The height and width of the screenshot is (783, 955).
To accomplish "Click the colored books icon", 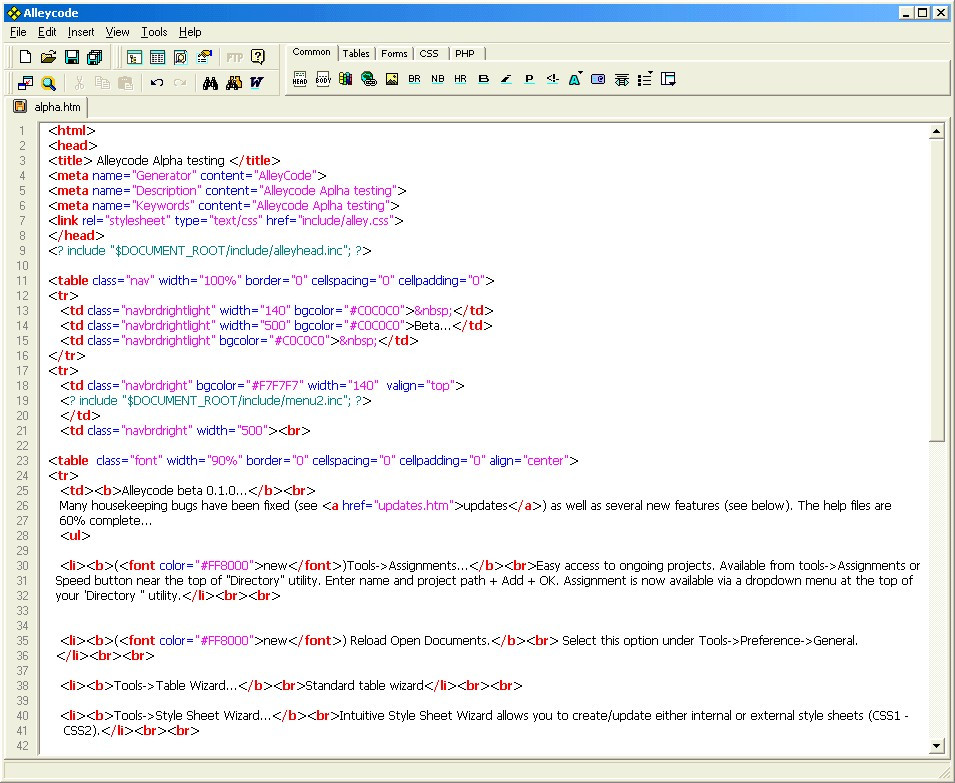I will 345,79.
